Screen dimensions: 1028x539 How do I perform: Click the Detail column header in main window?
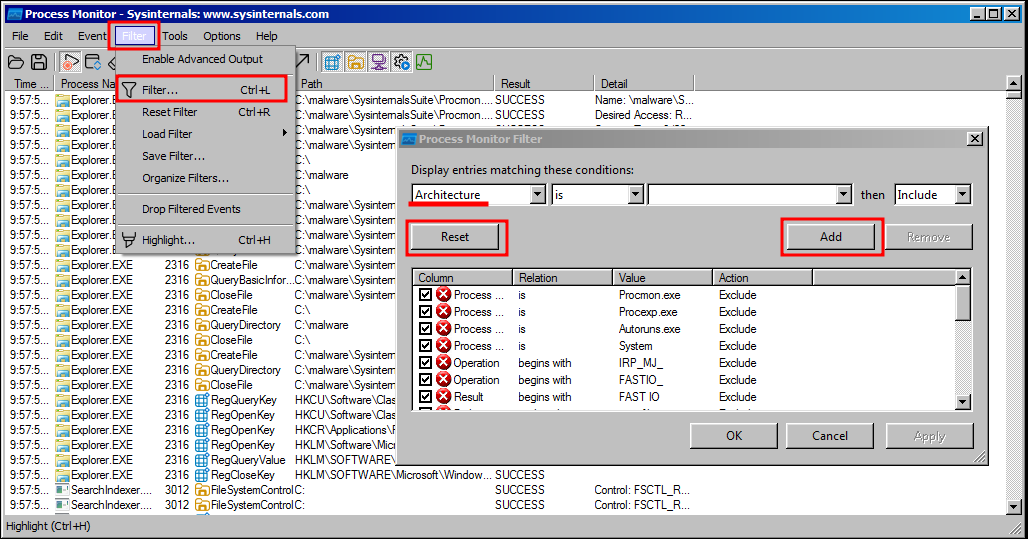tap(644, 84)
